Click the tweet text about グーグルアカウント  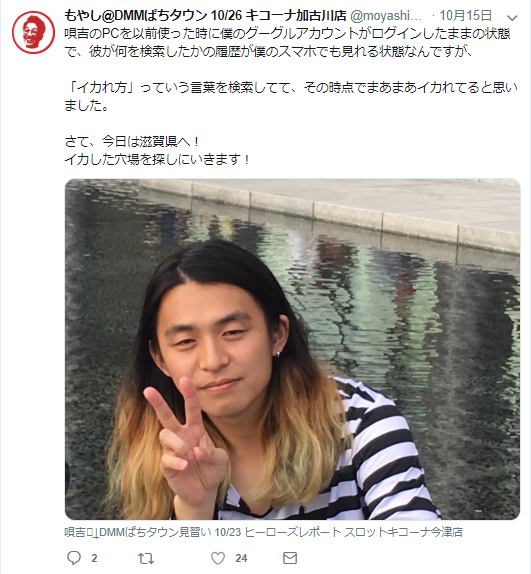click(287, 34)
